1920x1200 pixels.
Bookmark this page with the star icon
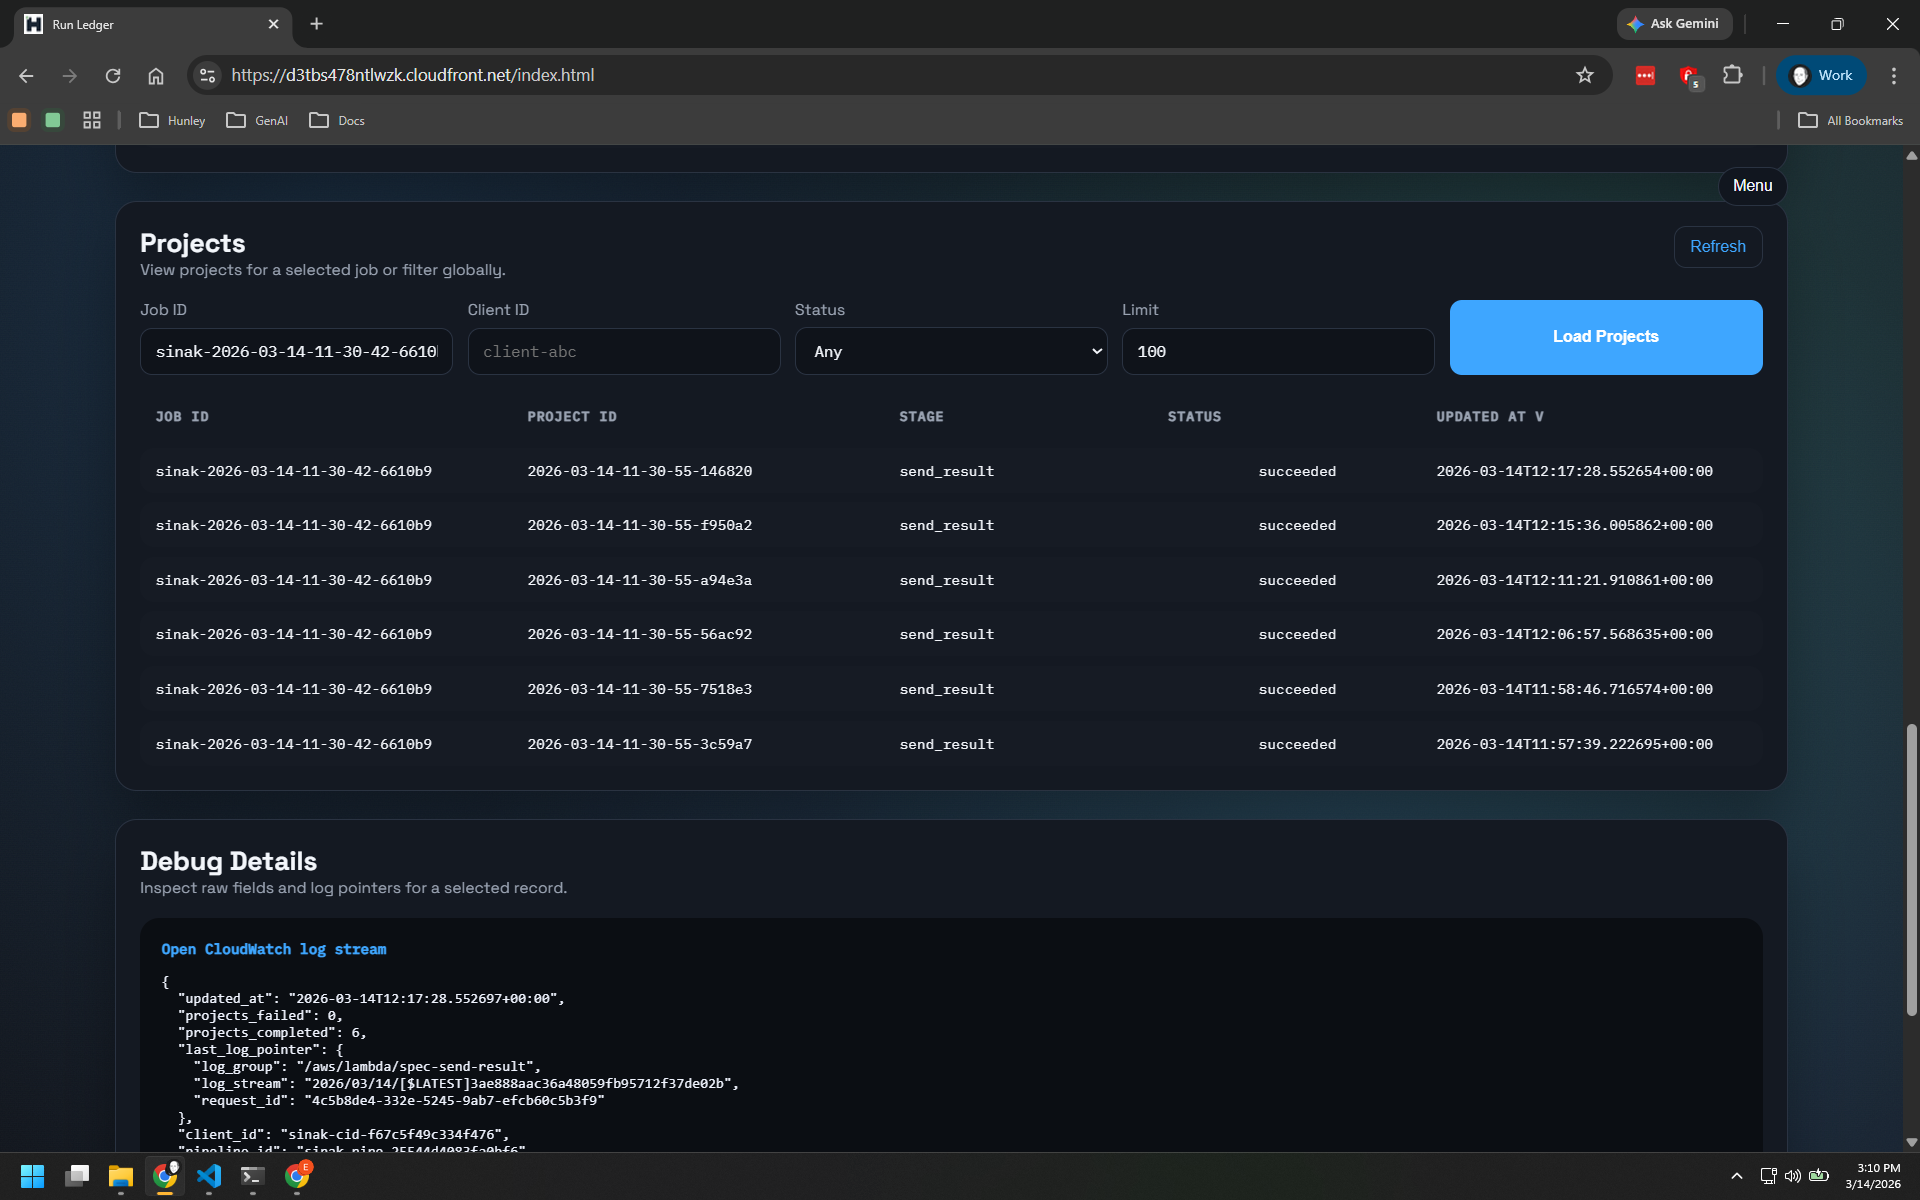pos(1585,75)
